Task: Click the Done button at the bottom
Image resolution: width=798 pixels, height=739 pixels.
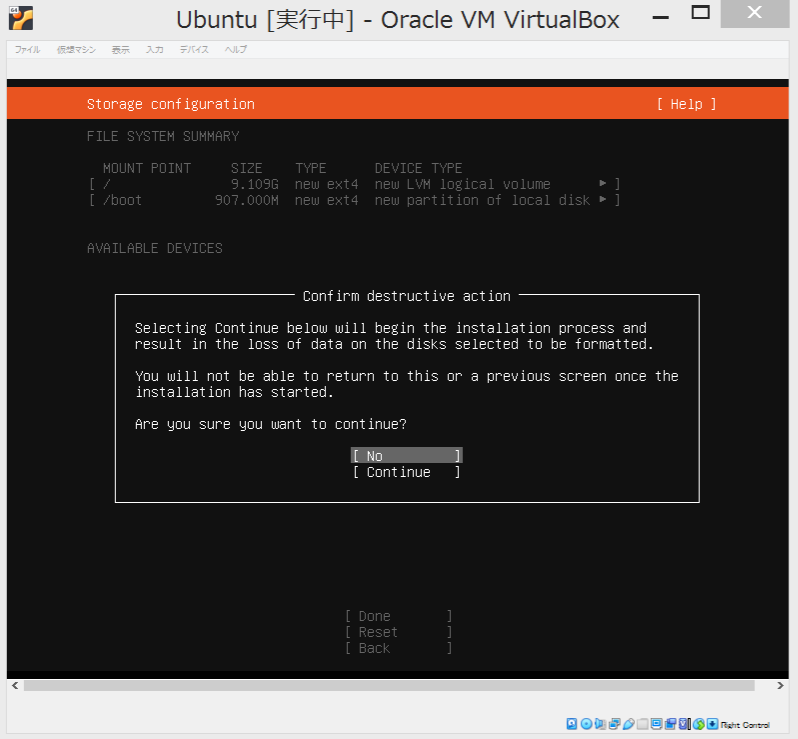Action: (398, 616)
